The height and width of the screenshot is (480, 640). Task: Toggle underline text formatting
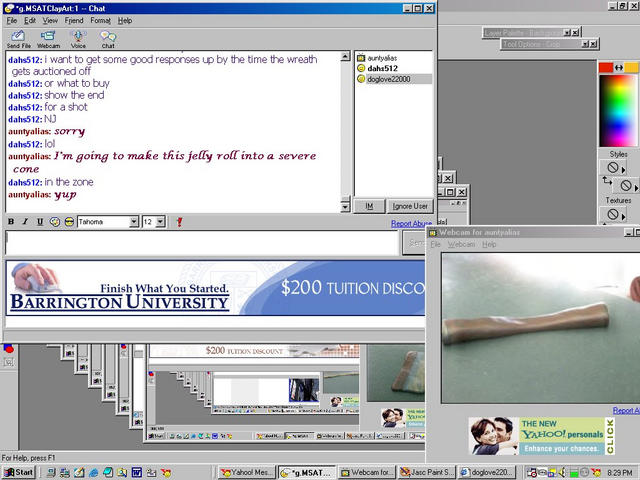click(40, 222)
